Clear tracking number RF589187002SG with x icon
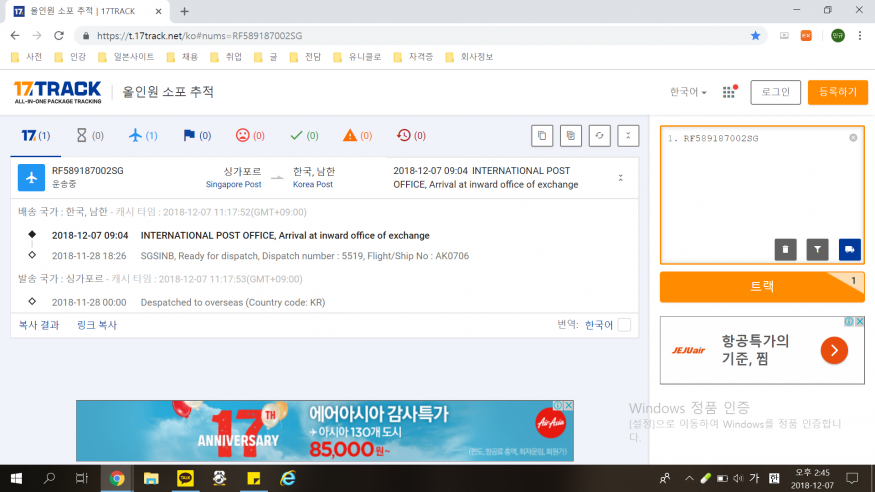875x492 pixels. [853, 138]
